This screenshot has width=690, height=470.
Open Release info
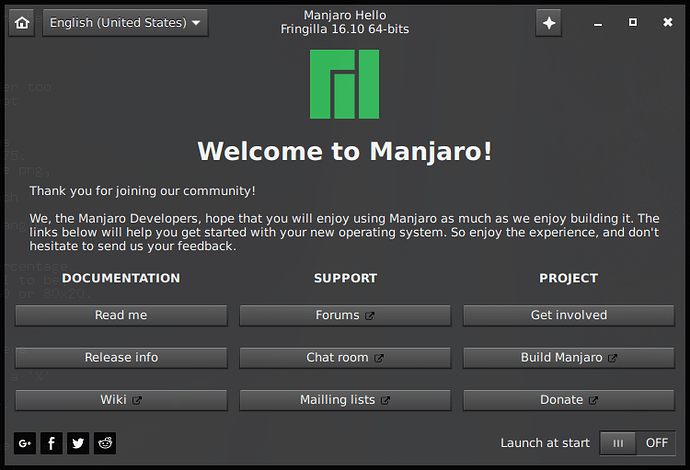pyautogui.click(x=121, y=358)
